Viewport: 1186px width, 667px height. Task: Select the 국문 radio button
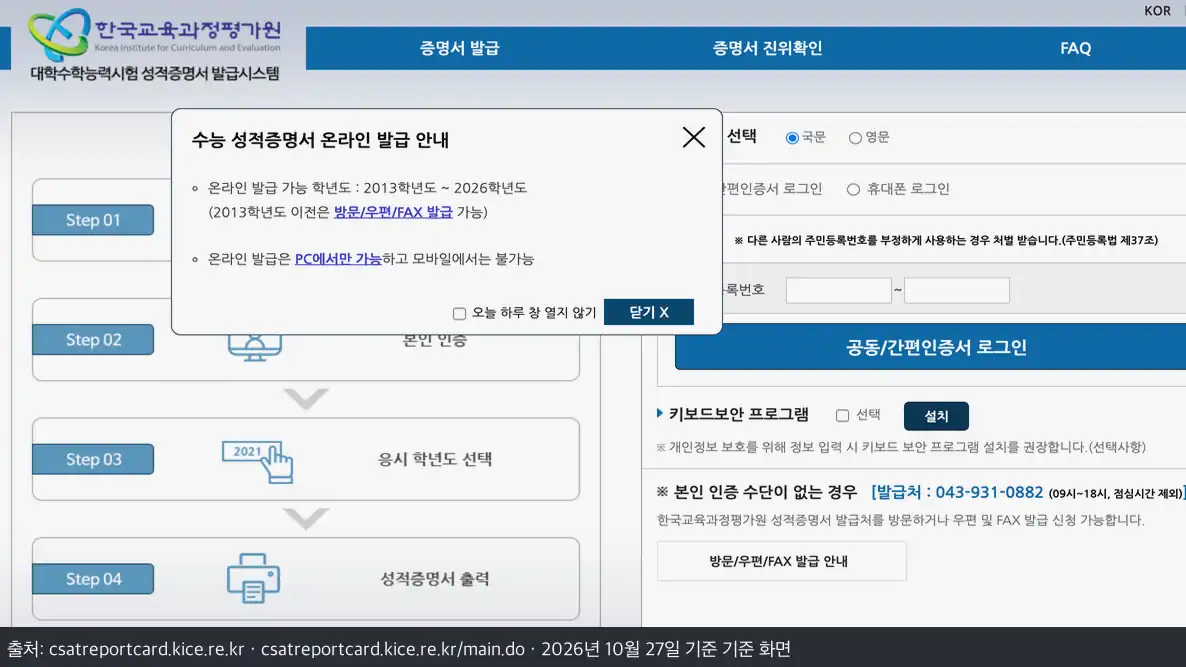click(x=792, y=138)
